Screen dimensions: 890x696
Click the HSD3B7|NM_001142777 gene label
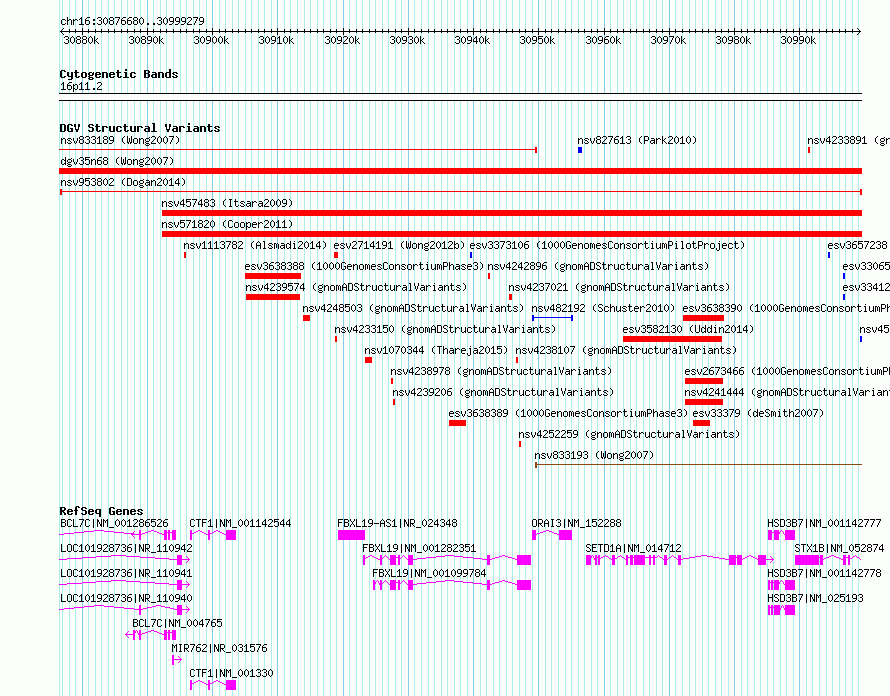point(824,523)
